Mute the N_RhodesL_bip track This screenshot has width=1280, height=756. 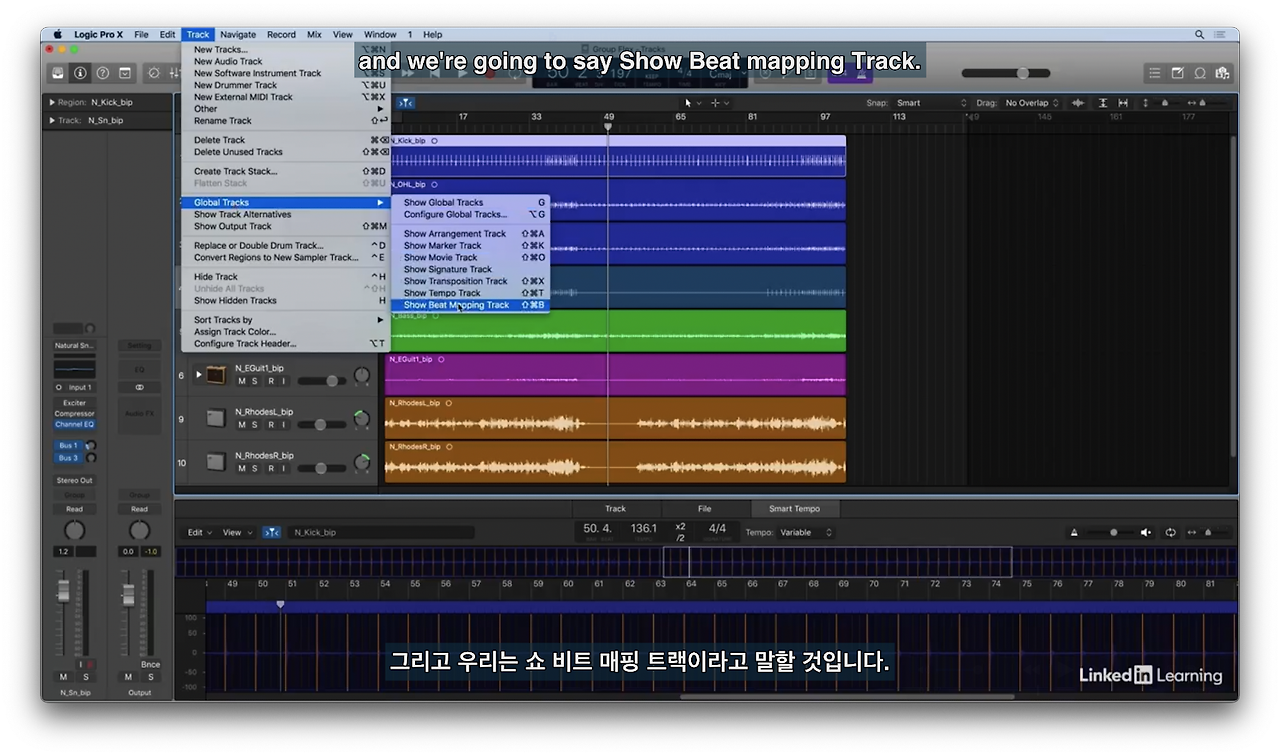coord(241,425)
